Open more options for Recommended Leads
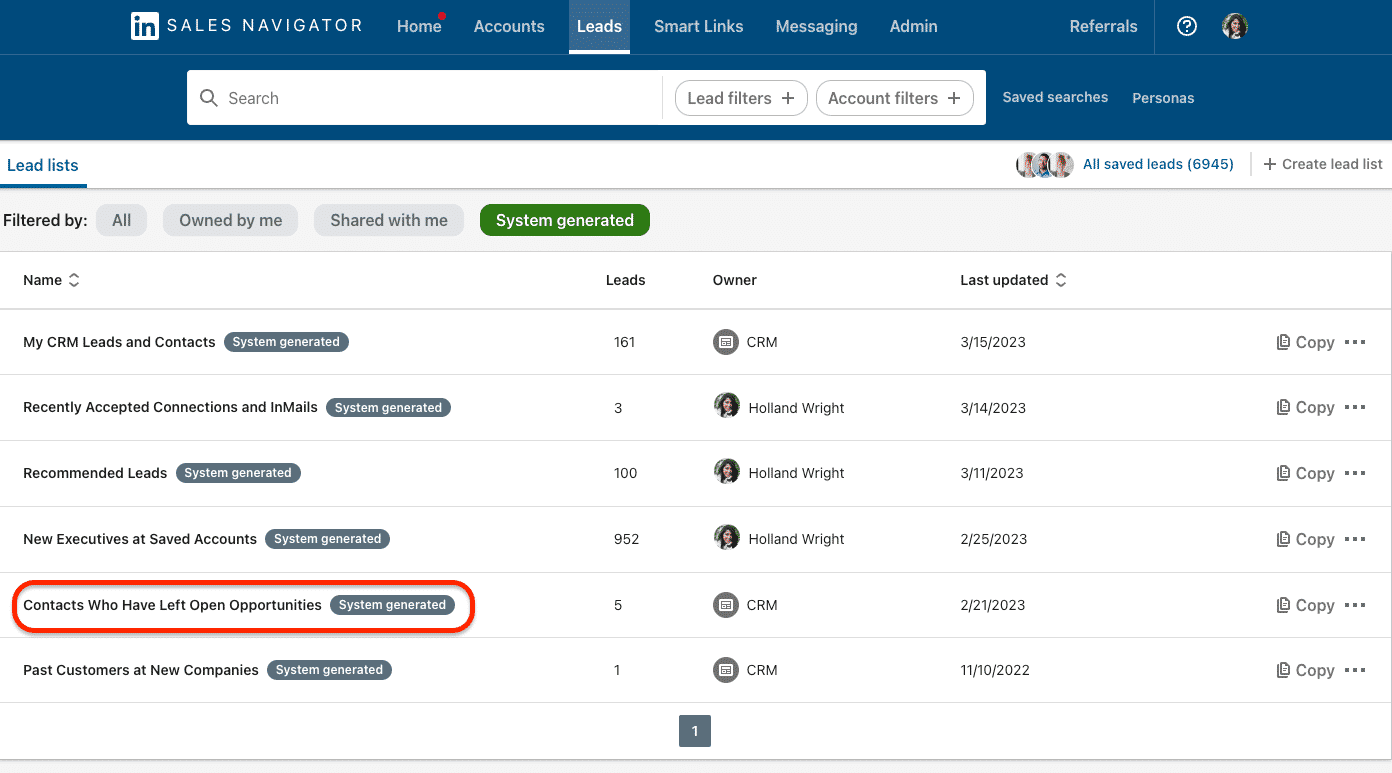 coord(1355,473)
